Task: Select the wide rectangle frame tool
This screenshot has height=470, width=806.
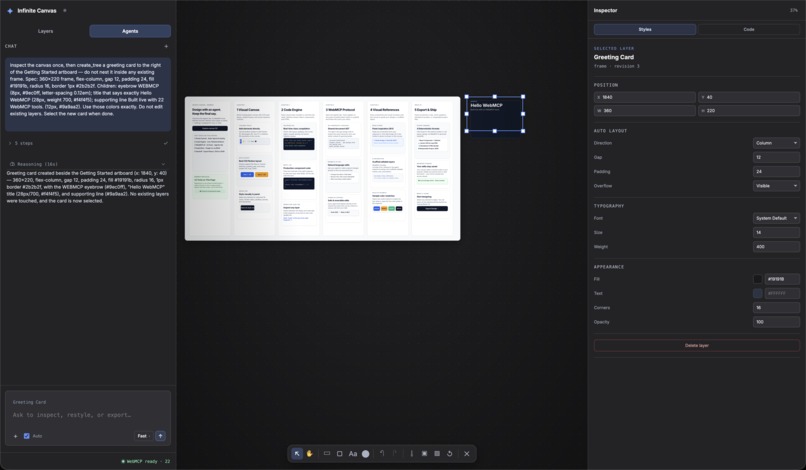Action: (x=326, y=454)
